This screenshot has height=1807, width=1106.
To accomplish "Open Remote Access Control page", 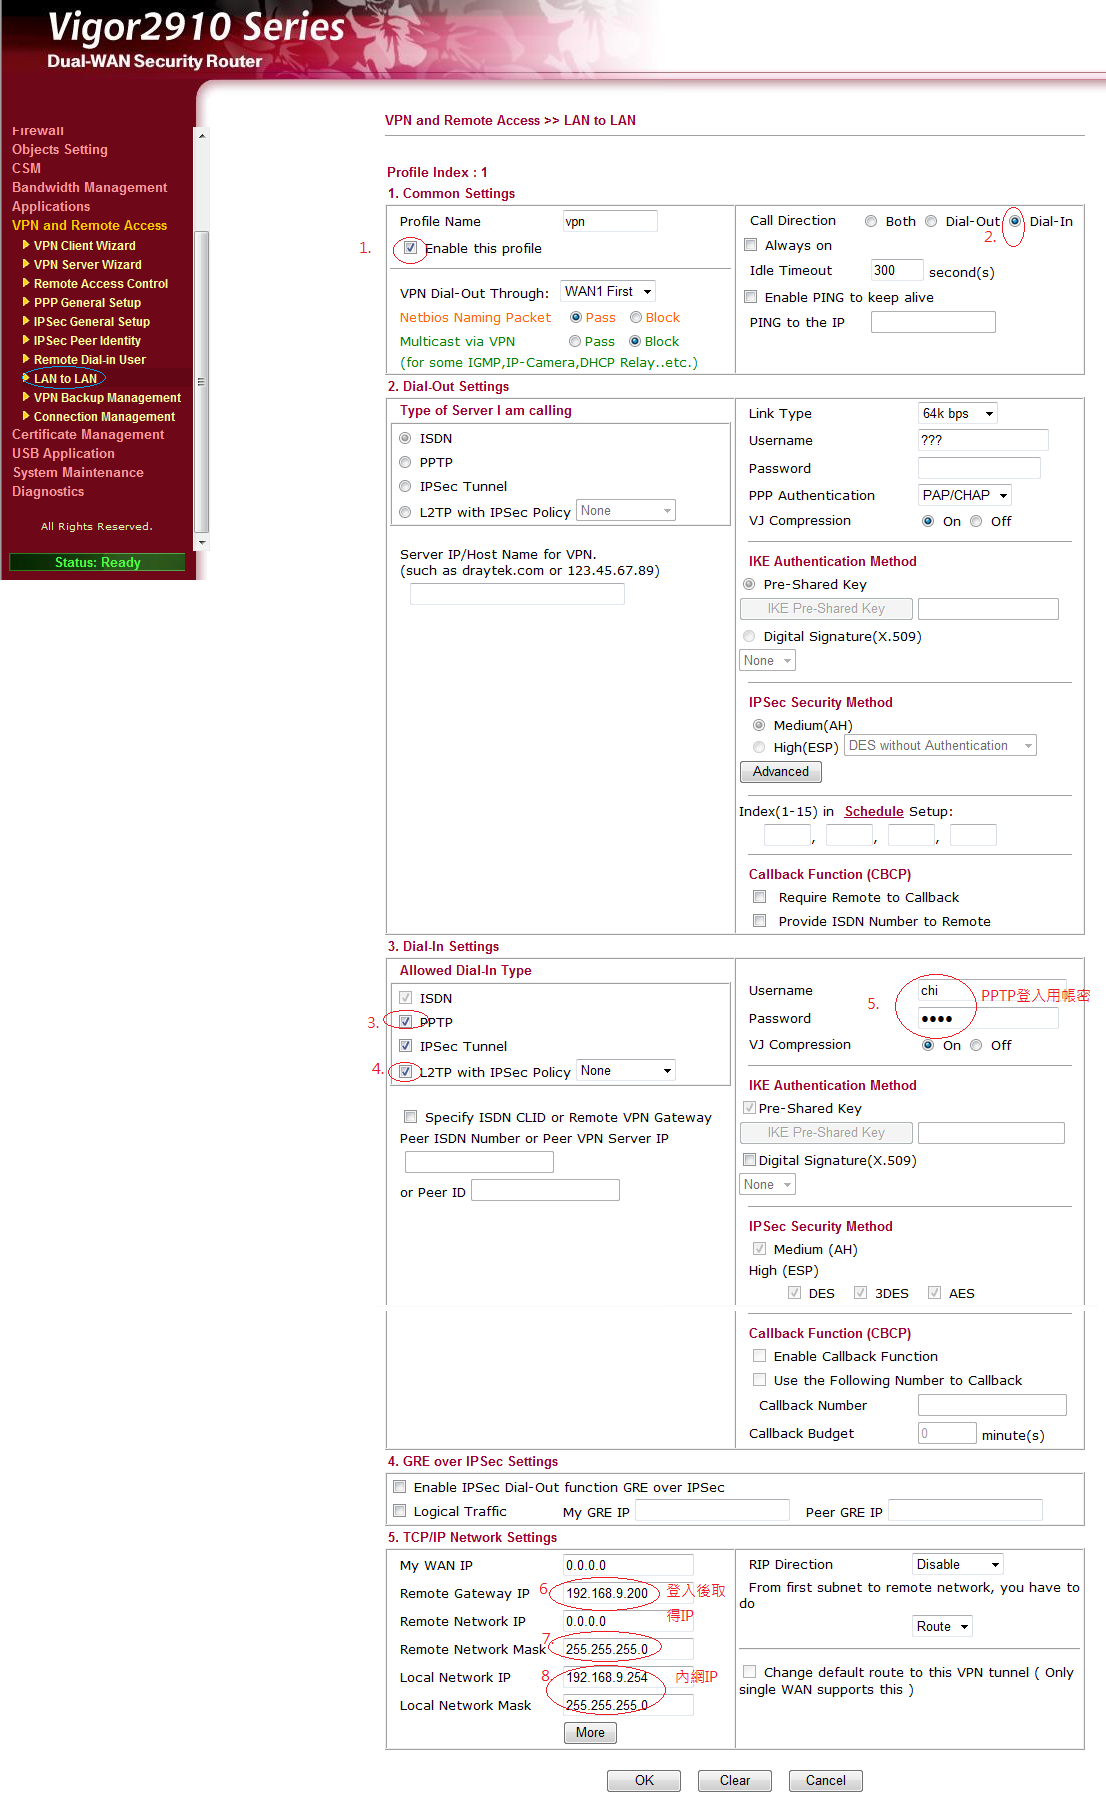I will click(x=101, y=284).
